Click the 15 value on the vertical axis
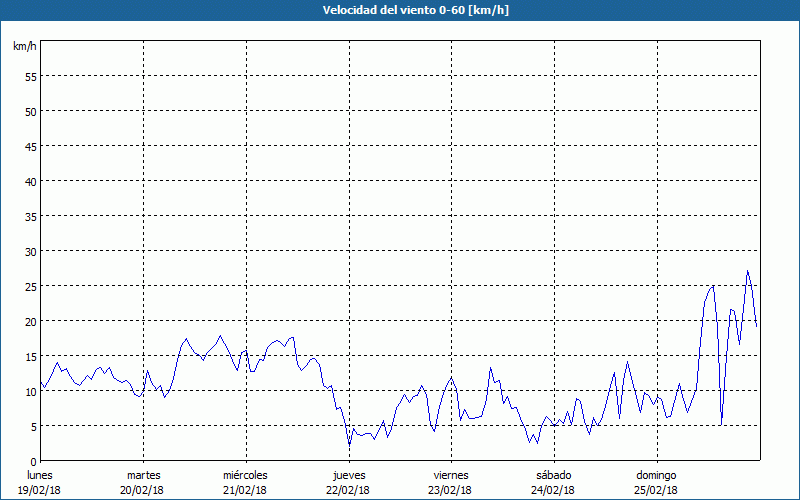Viewport: 800px width, 500px height. click(x=30, y=356)
